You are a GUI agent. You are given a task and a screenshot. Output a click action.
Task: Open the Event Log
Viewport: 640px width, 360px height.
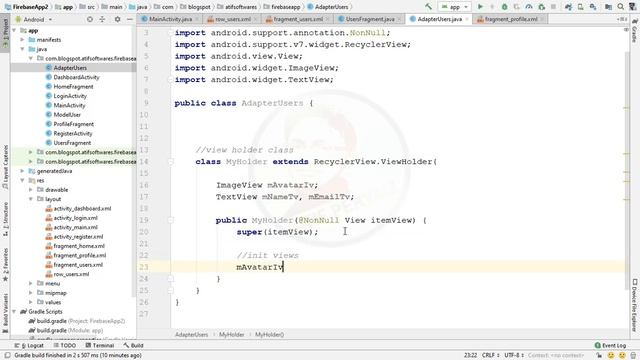click(611, 345)
